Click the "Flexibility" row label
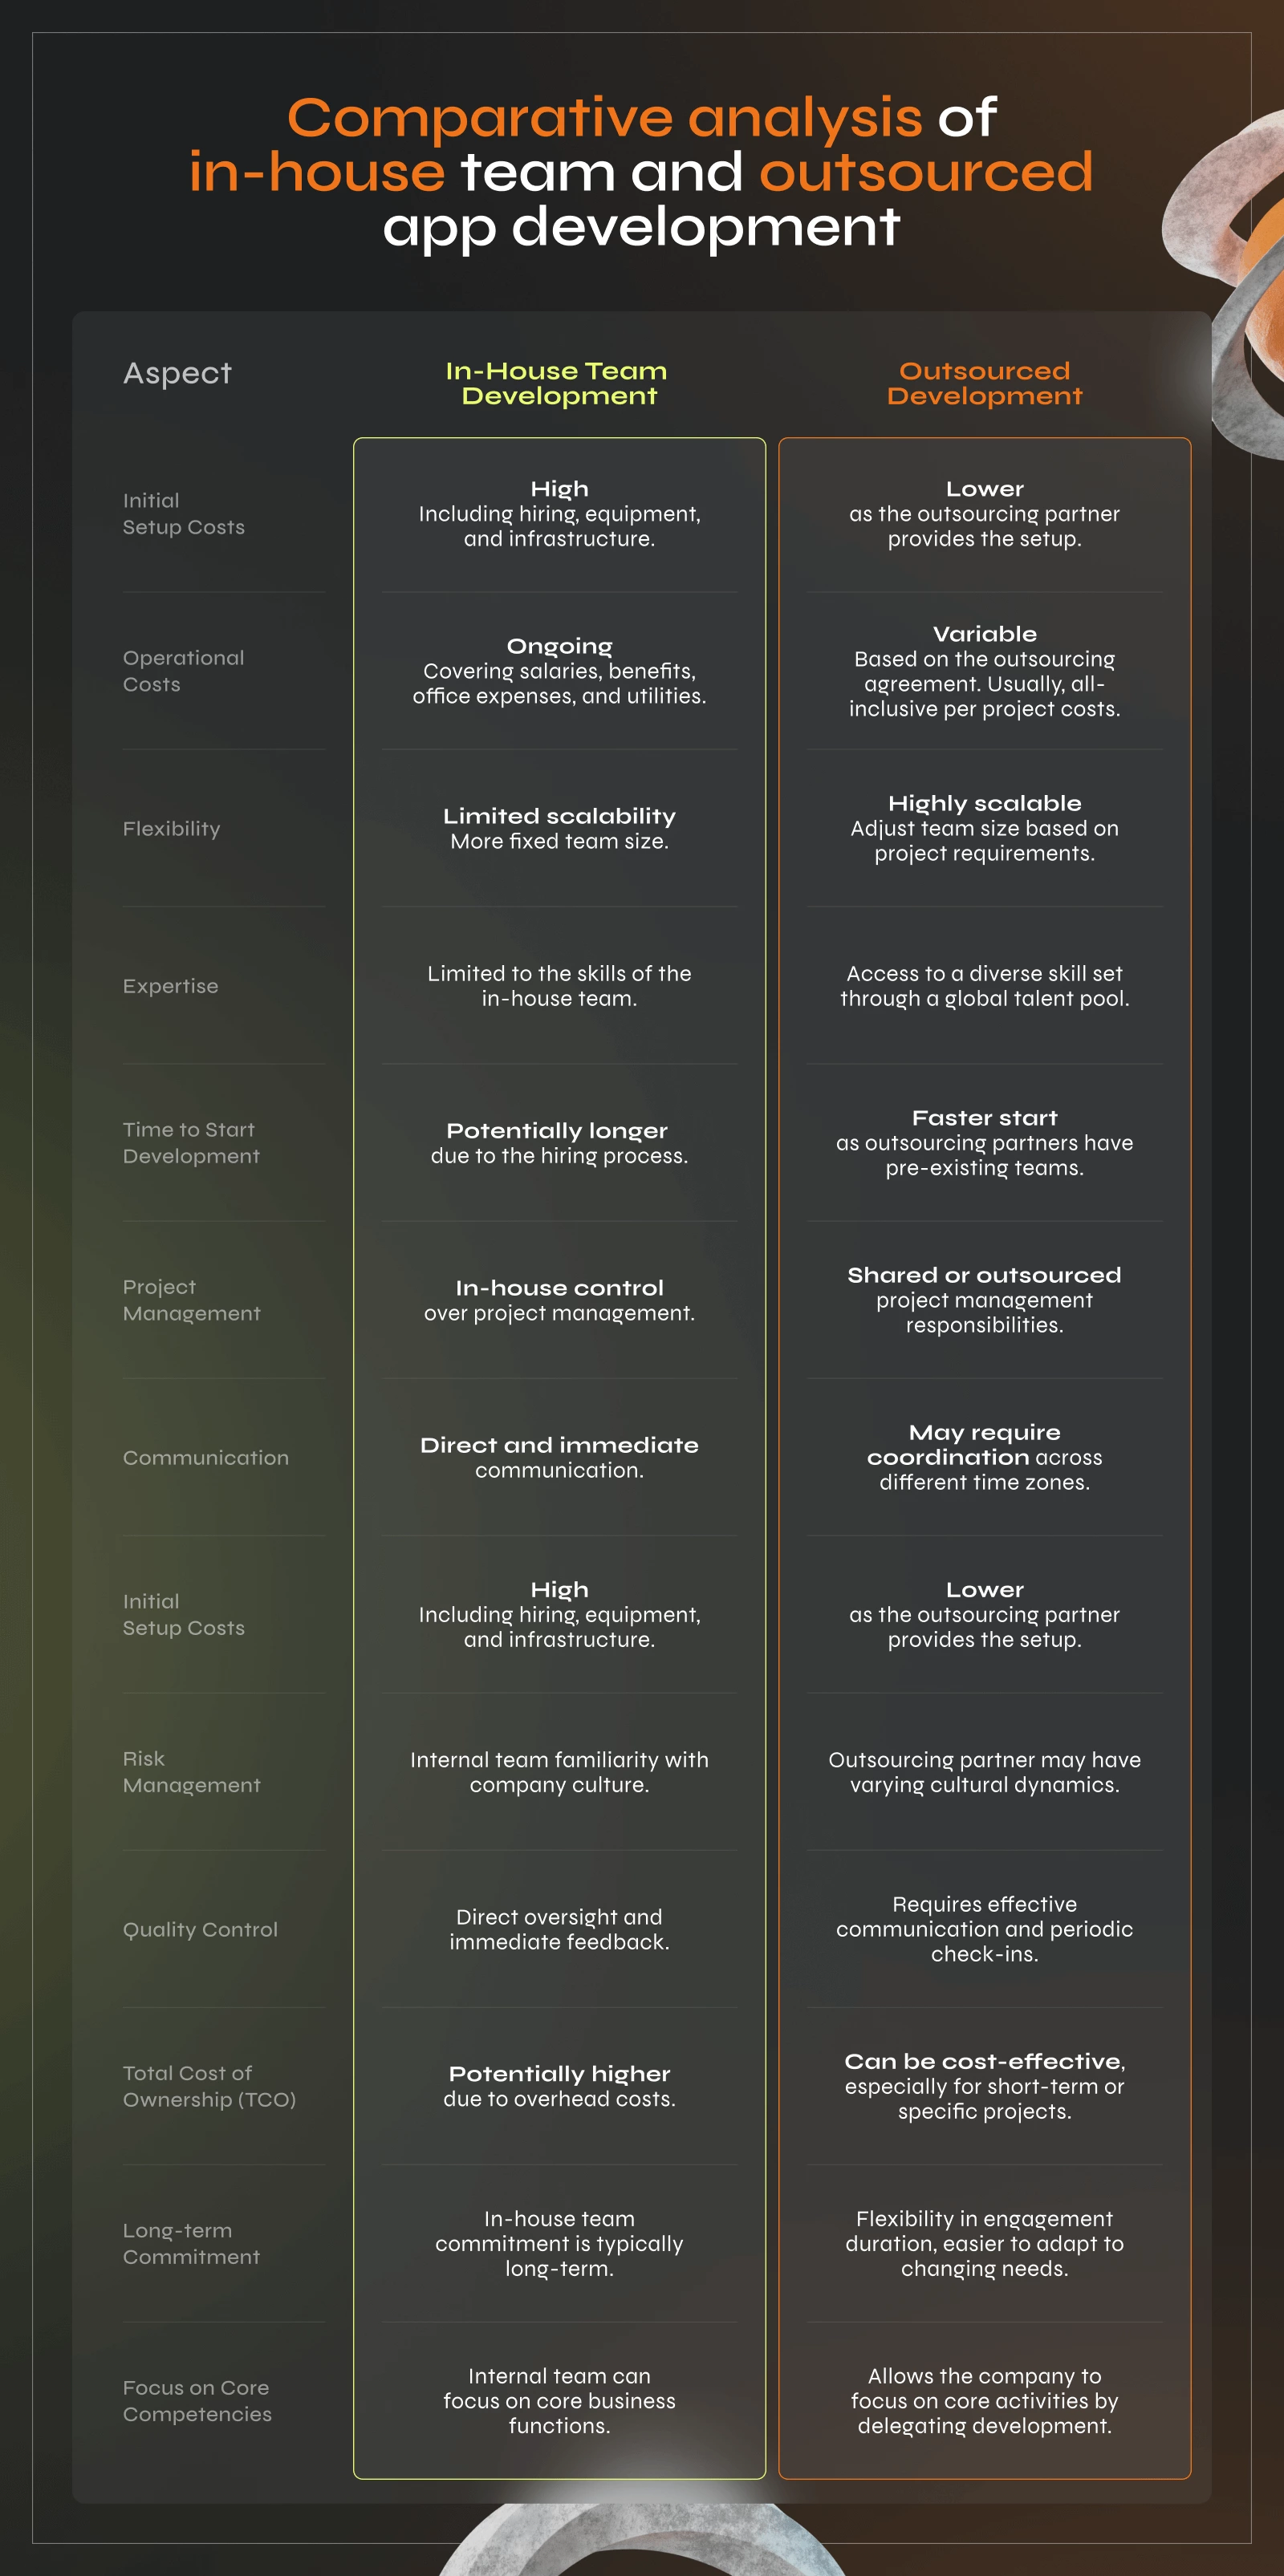Image resolution: width=1284 pixels, height=2576 pixels. (171, 828)
